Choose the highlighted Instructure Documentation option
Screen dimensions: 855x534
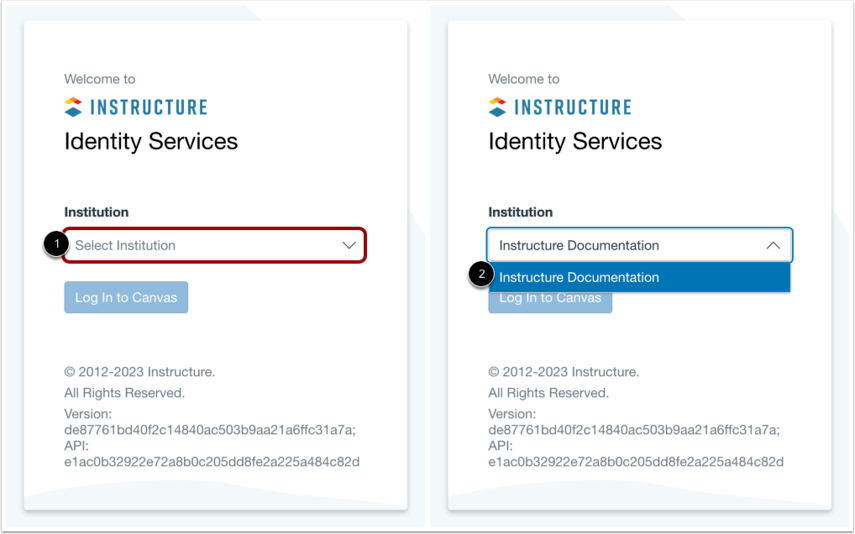pos(639,277)
